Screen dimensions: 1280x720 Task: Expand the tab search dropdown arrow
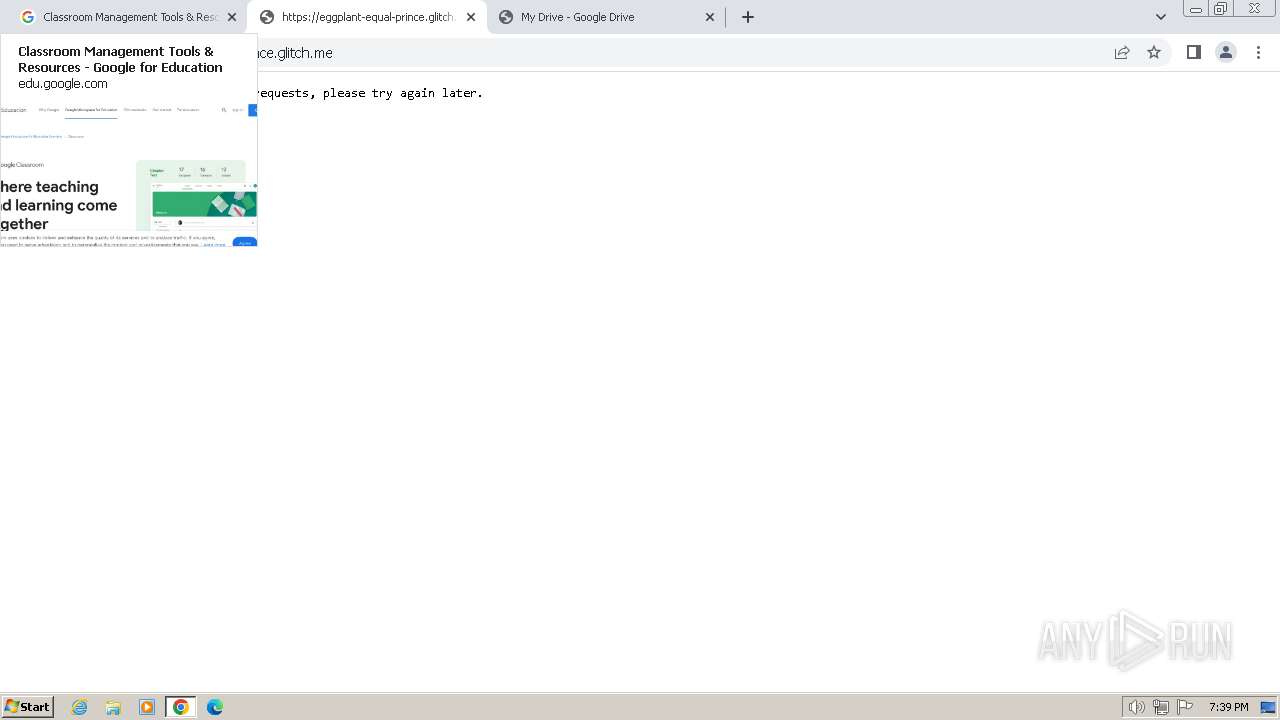click(1161, 17)
